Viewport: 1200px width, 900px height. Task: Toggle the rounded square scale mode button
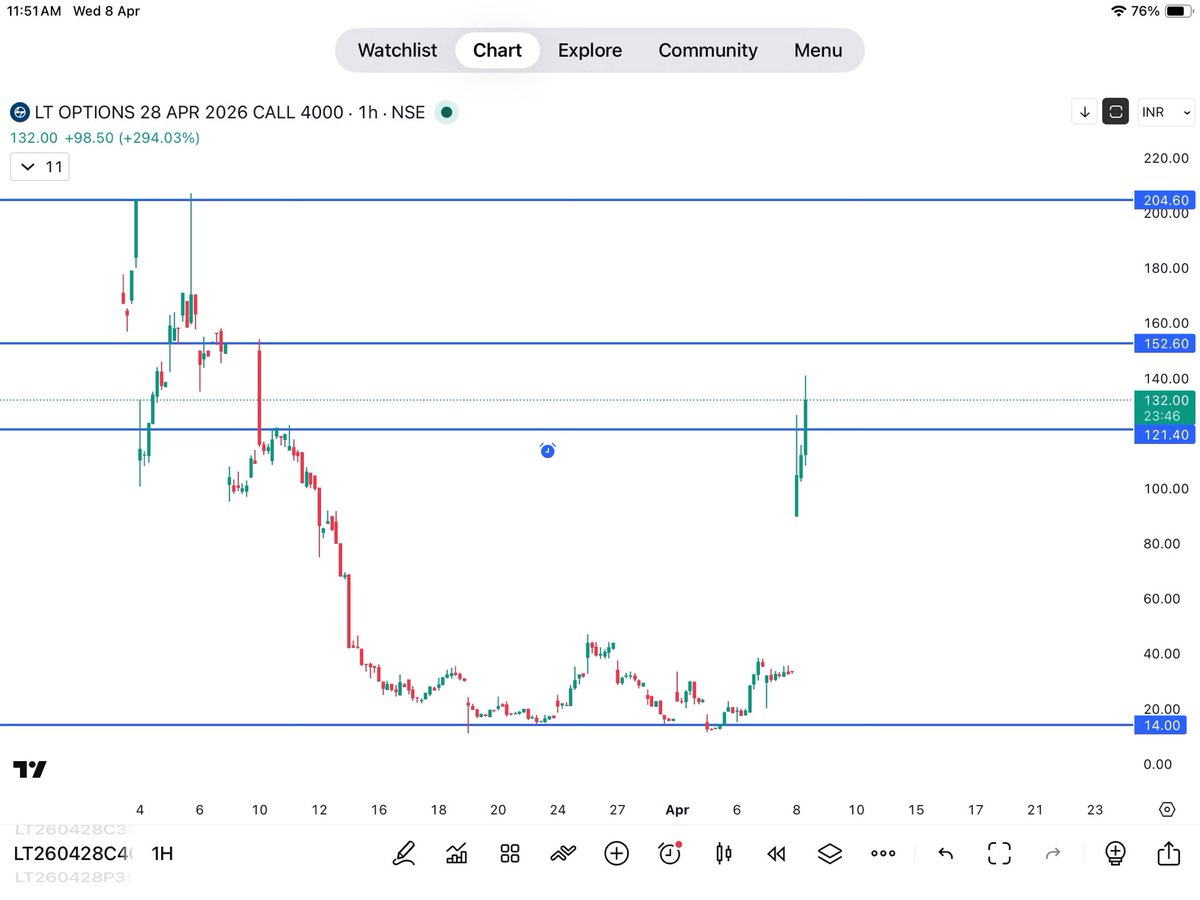click(1115, 111)
